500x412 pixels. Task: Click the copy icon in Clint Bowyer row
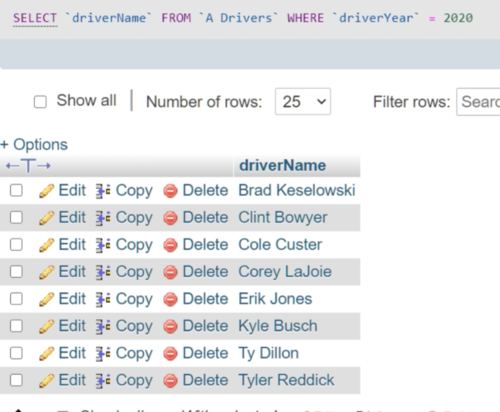point(103,218)
